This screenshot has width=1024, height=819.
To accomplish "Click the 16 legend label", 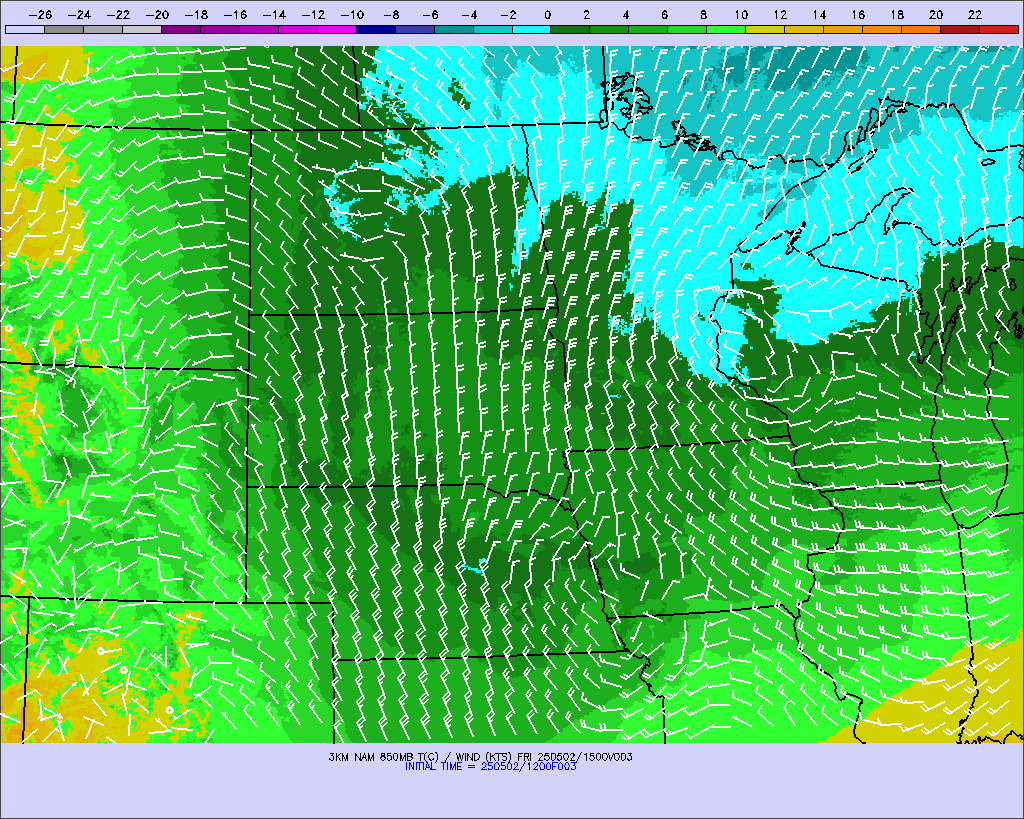I will tap(858, 14).
